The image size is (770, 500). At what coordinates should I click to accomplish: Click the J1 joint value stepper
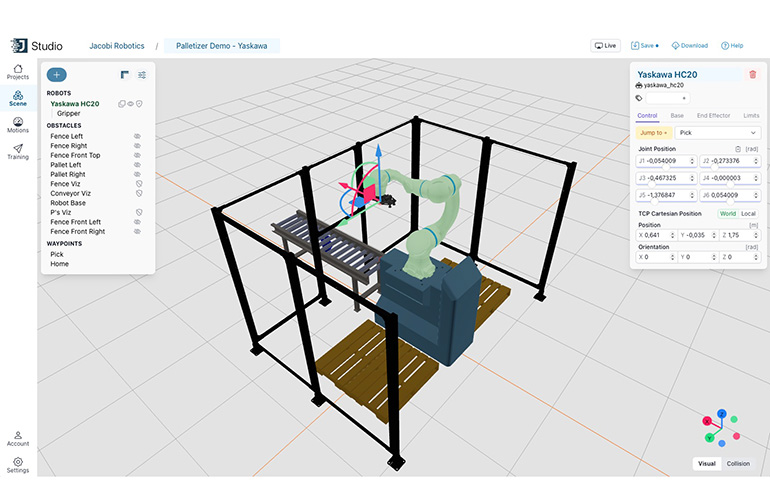point(691,160)
